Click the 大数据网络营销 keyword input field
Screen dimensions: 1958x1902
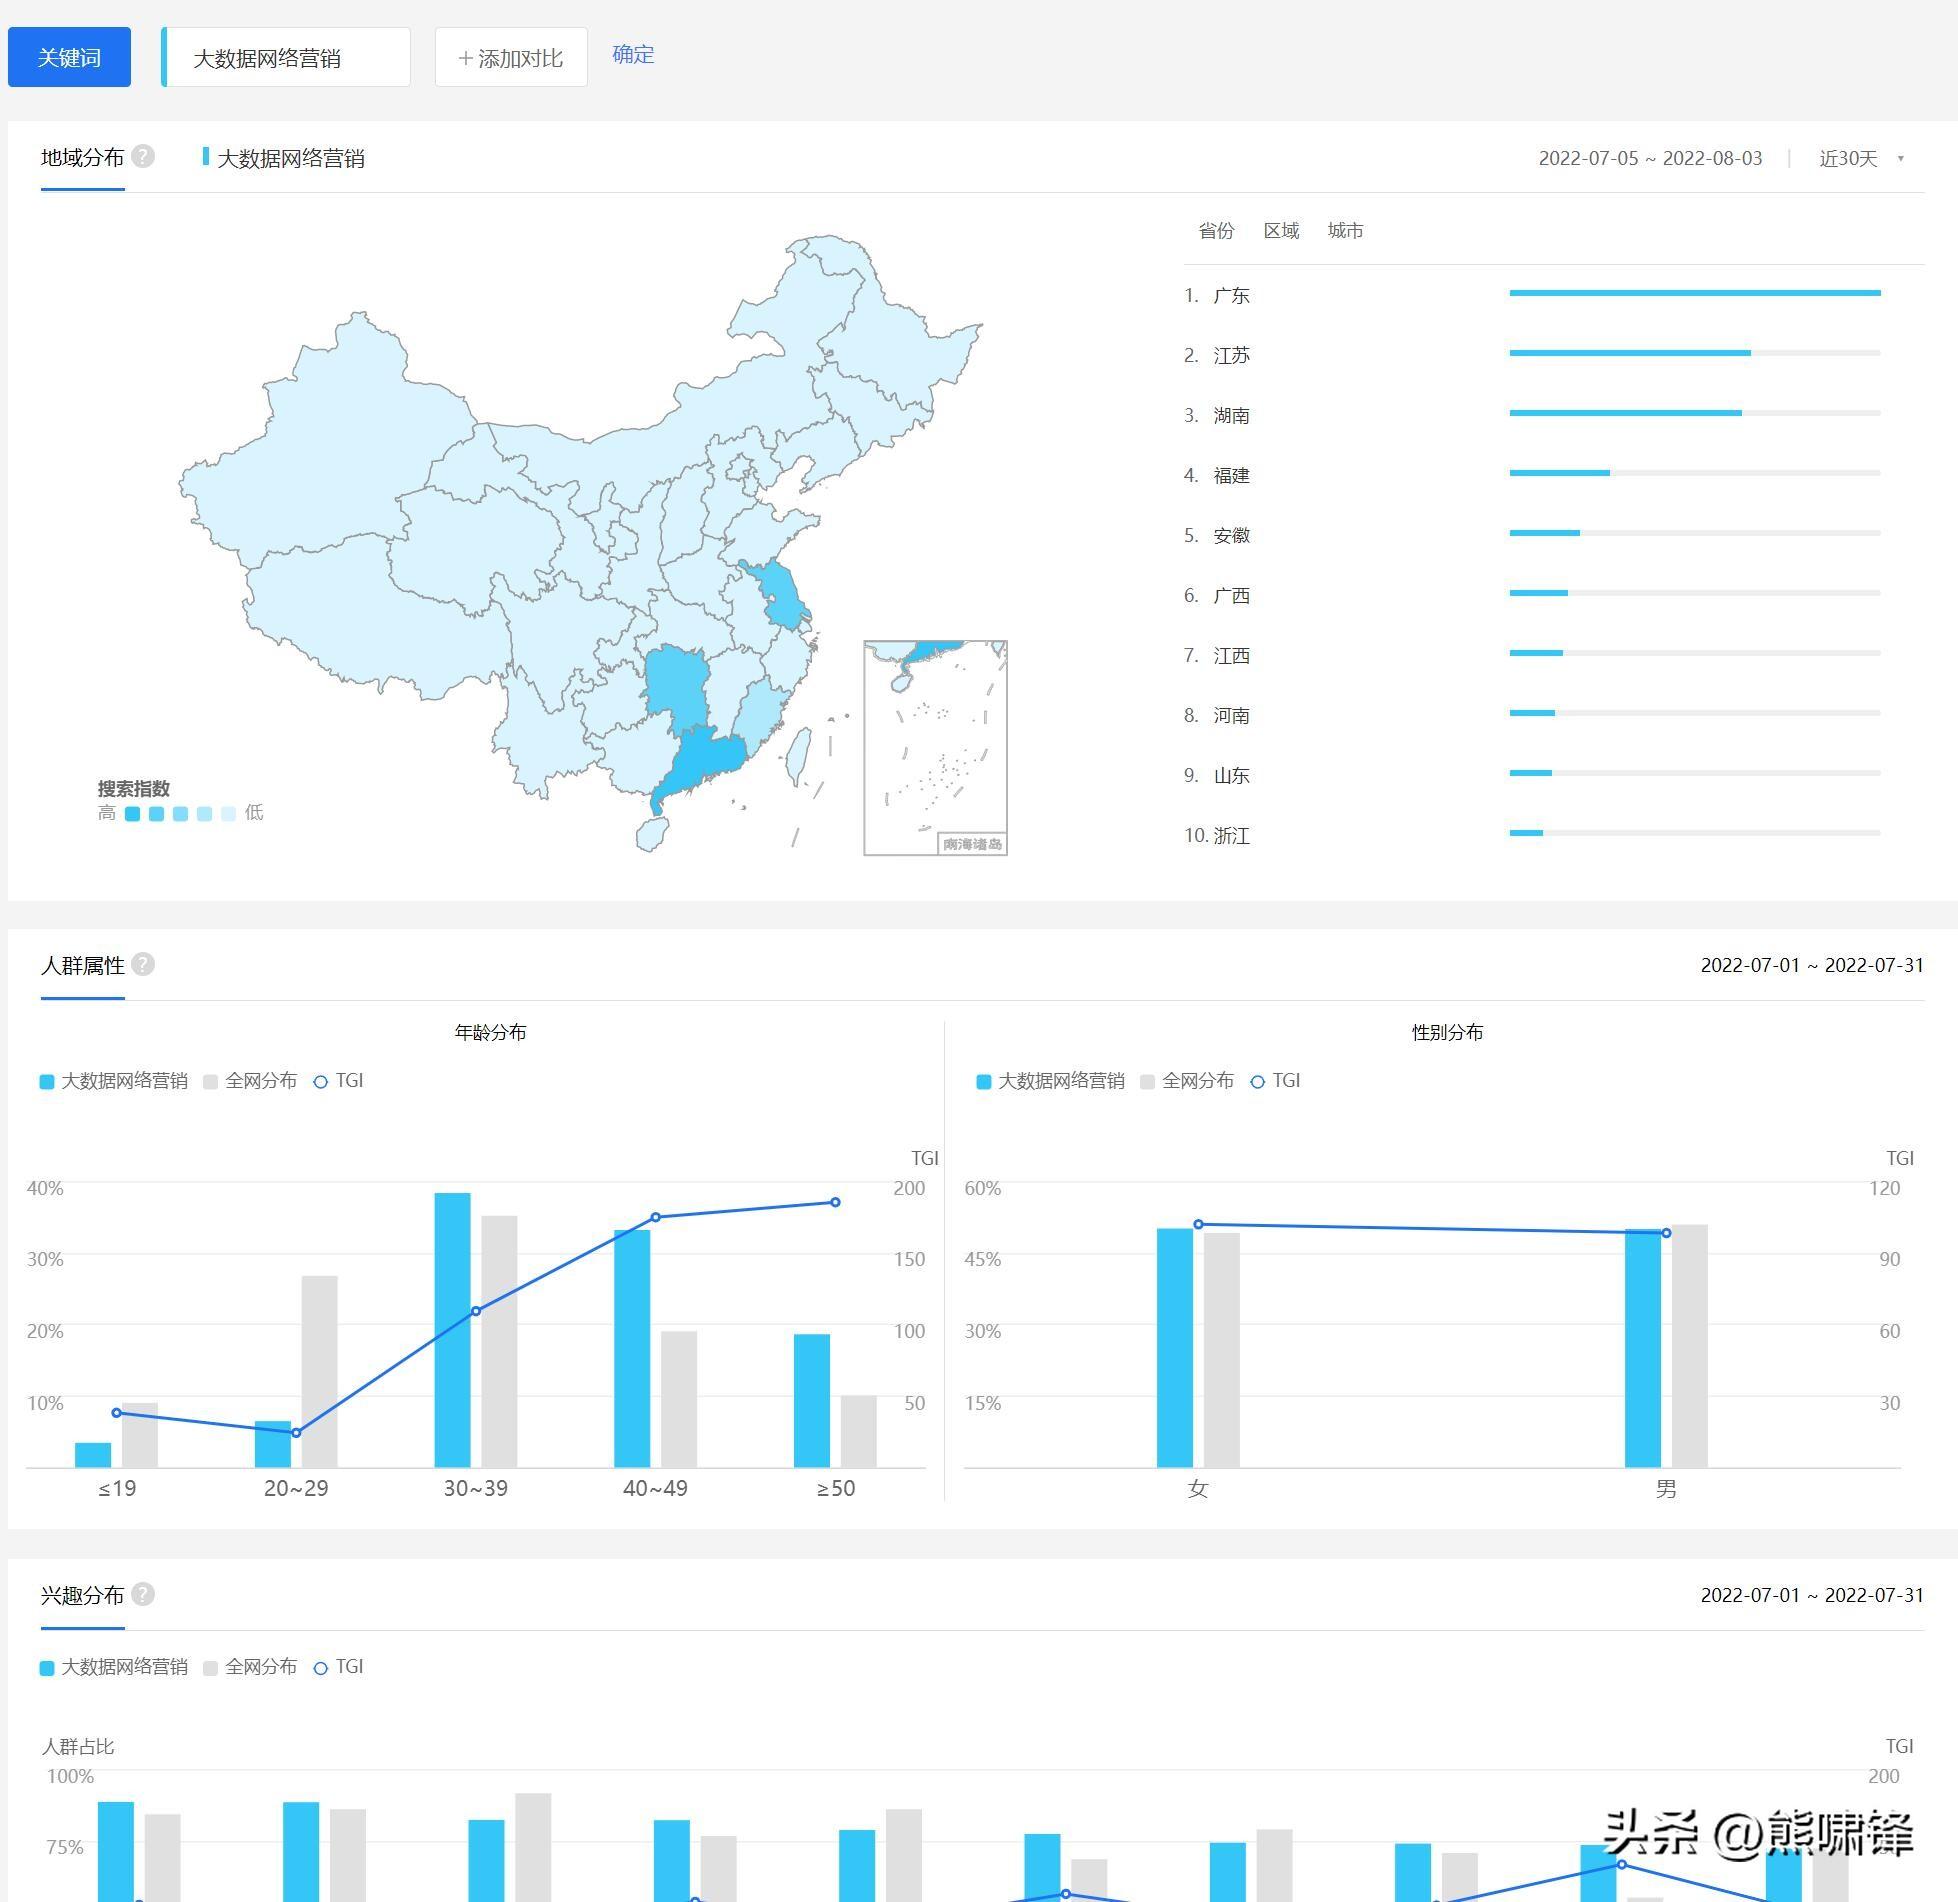[286, 57]
